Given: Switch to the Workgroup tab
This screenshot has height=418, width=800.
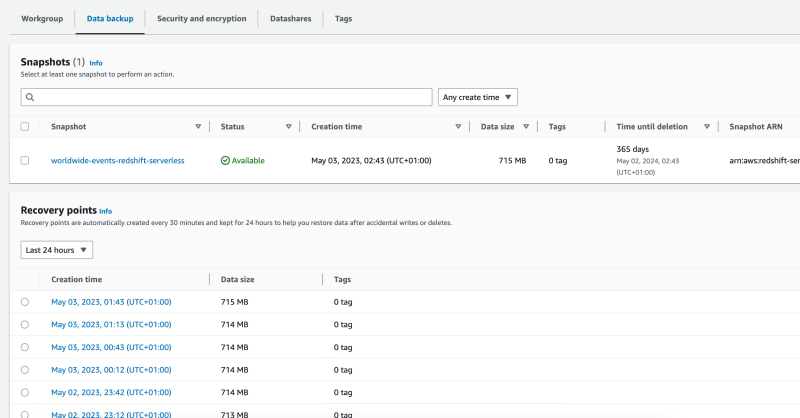Looking at the screenshot, I should pos(42,18).
